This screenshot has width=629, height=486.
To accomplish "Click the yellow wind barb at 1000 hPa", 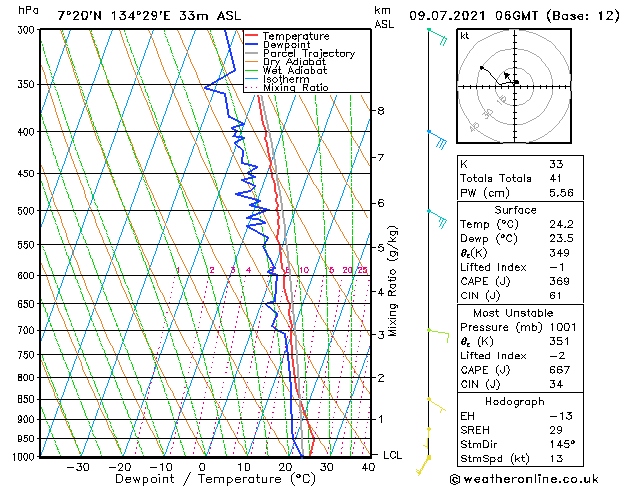I will click(x=423, y=465).
